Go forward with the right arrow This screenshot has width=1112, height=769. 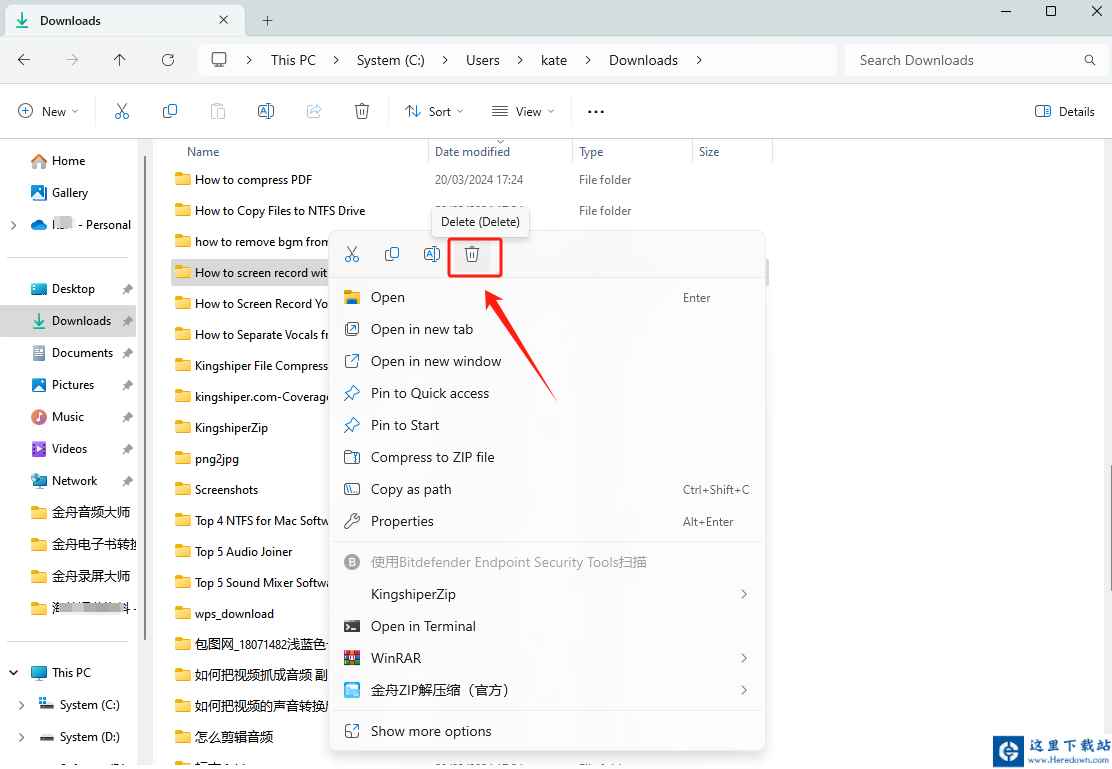click(x=72, y=60)
